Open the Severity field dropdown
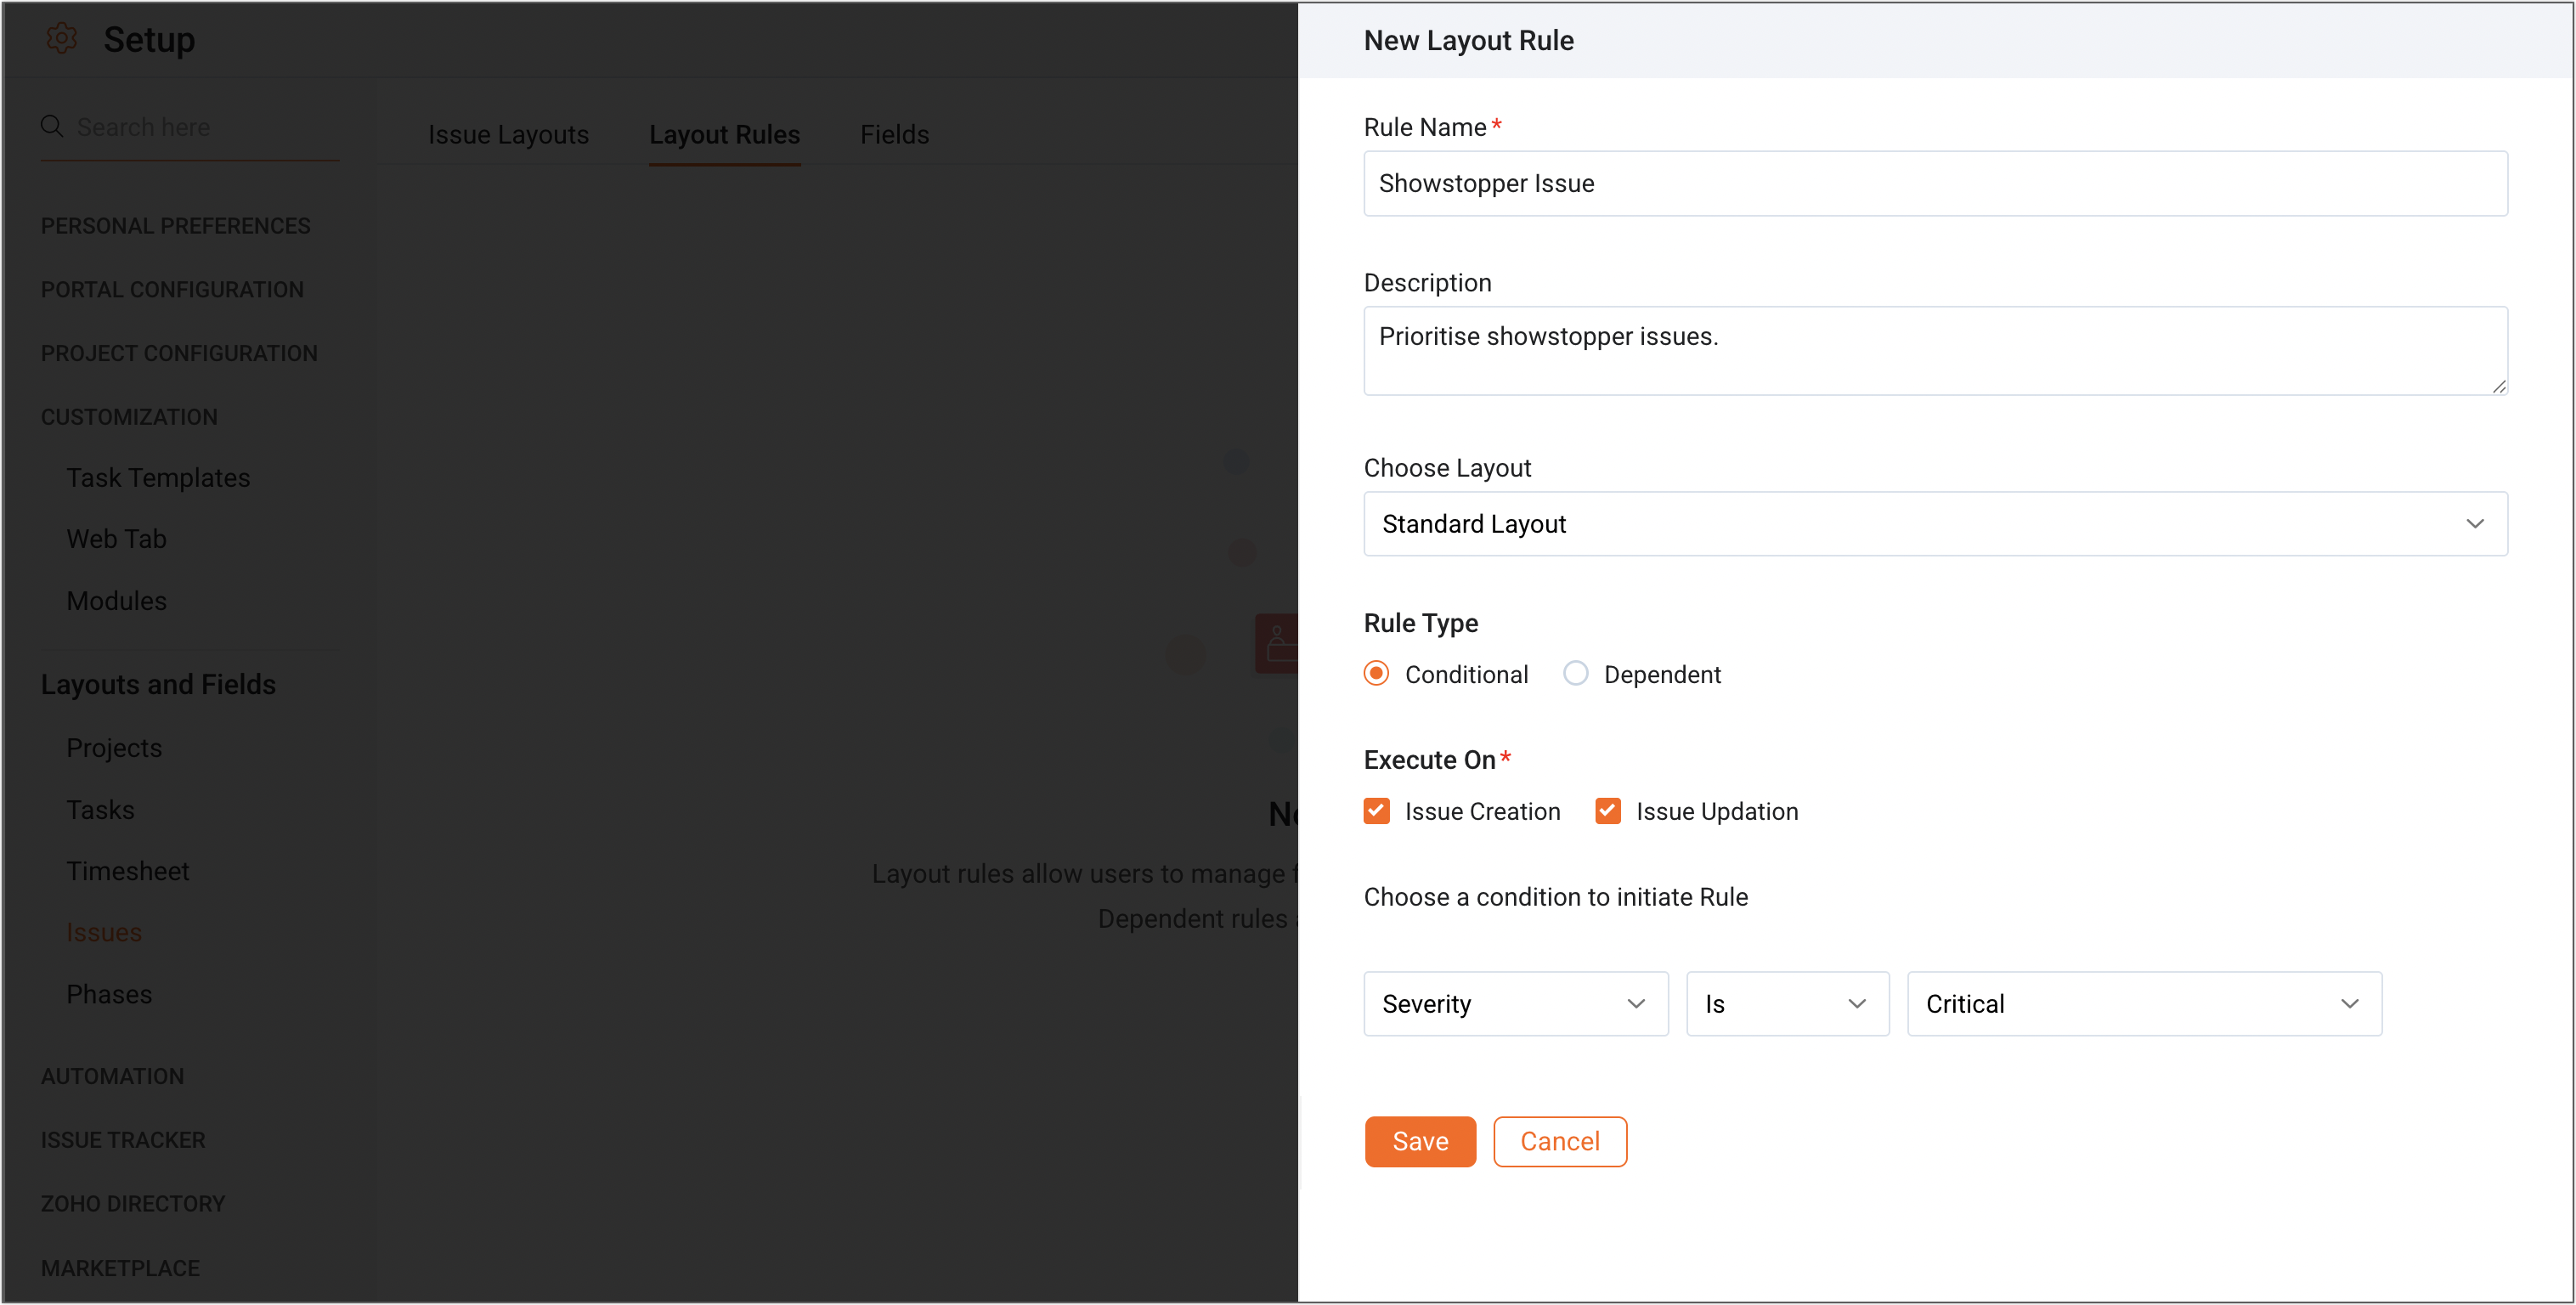2576x1305 pixels. click(1515, 1003)
